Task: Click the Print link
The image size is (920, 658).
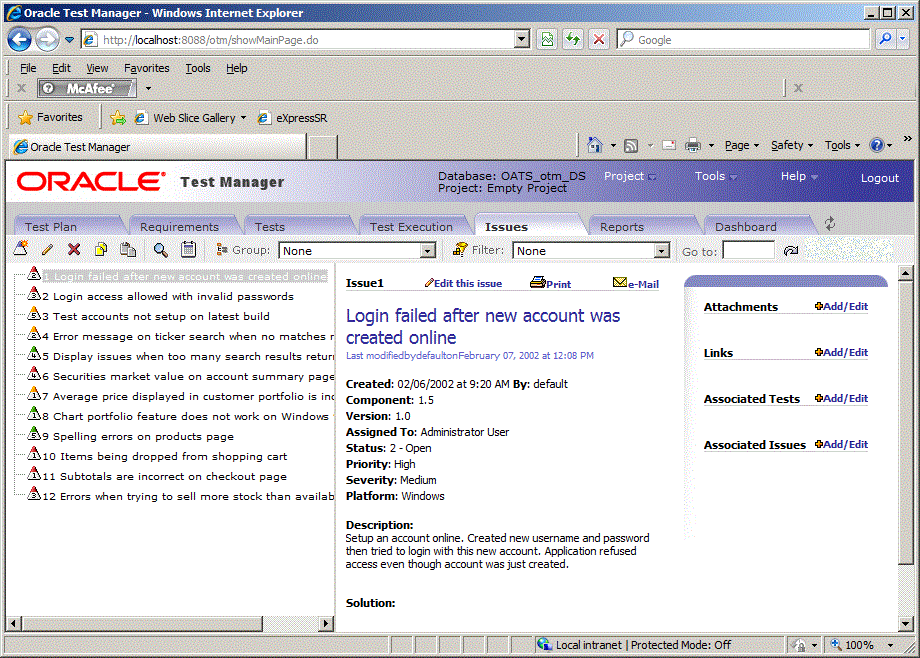Action: [550, 284]
